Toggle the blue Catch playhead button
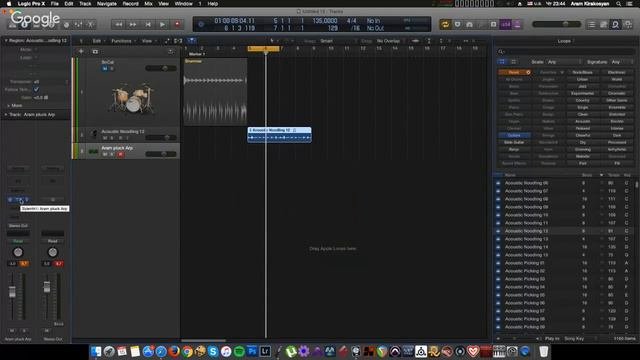 [x=191, y=40]
